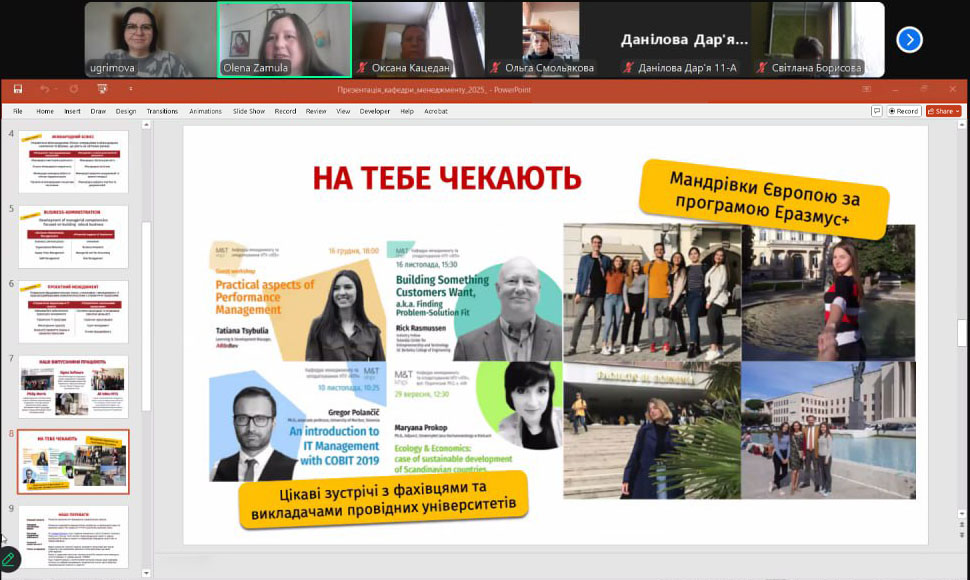
Task: Select Olena Zamula's video tile
Action: [x=284, y=39]
